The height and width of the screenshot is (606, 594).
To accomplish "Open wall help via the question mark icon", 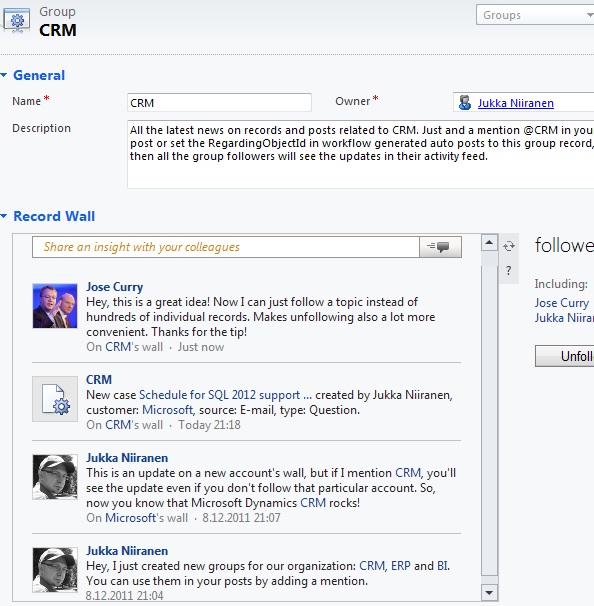I will pyautogui.click(x=509, y=270).
